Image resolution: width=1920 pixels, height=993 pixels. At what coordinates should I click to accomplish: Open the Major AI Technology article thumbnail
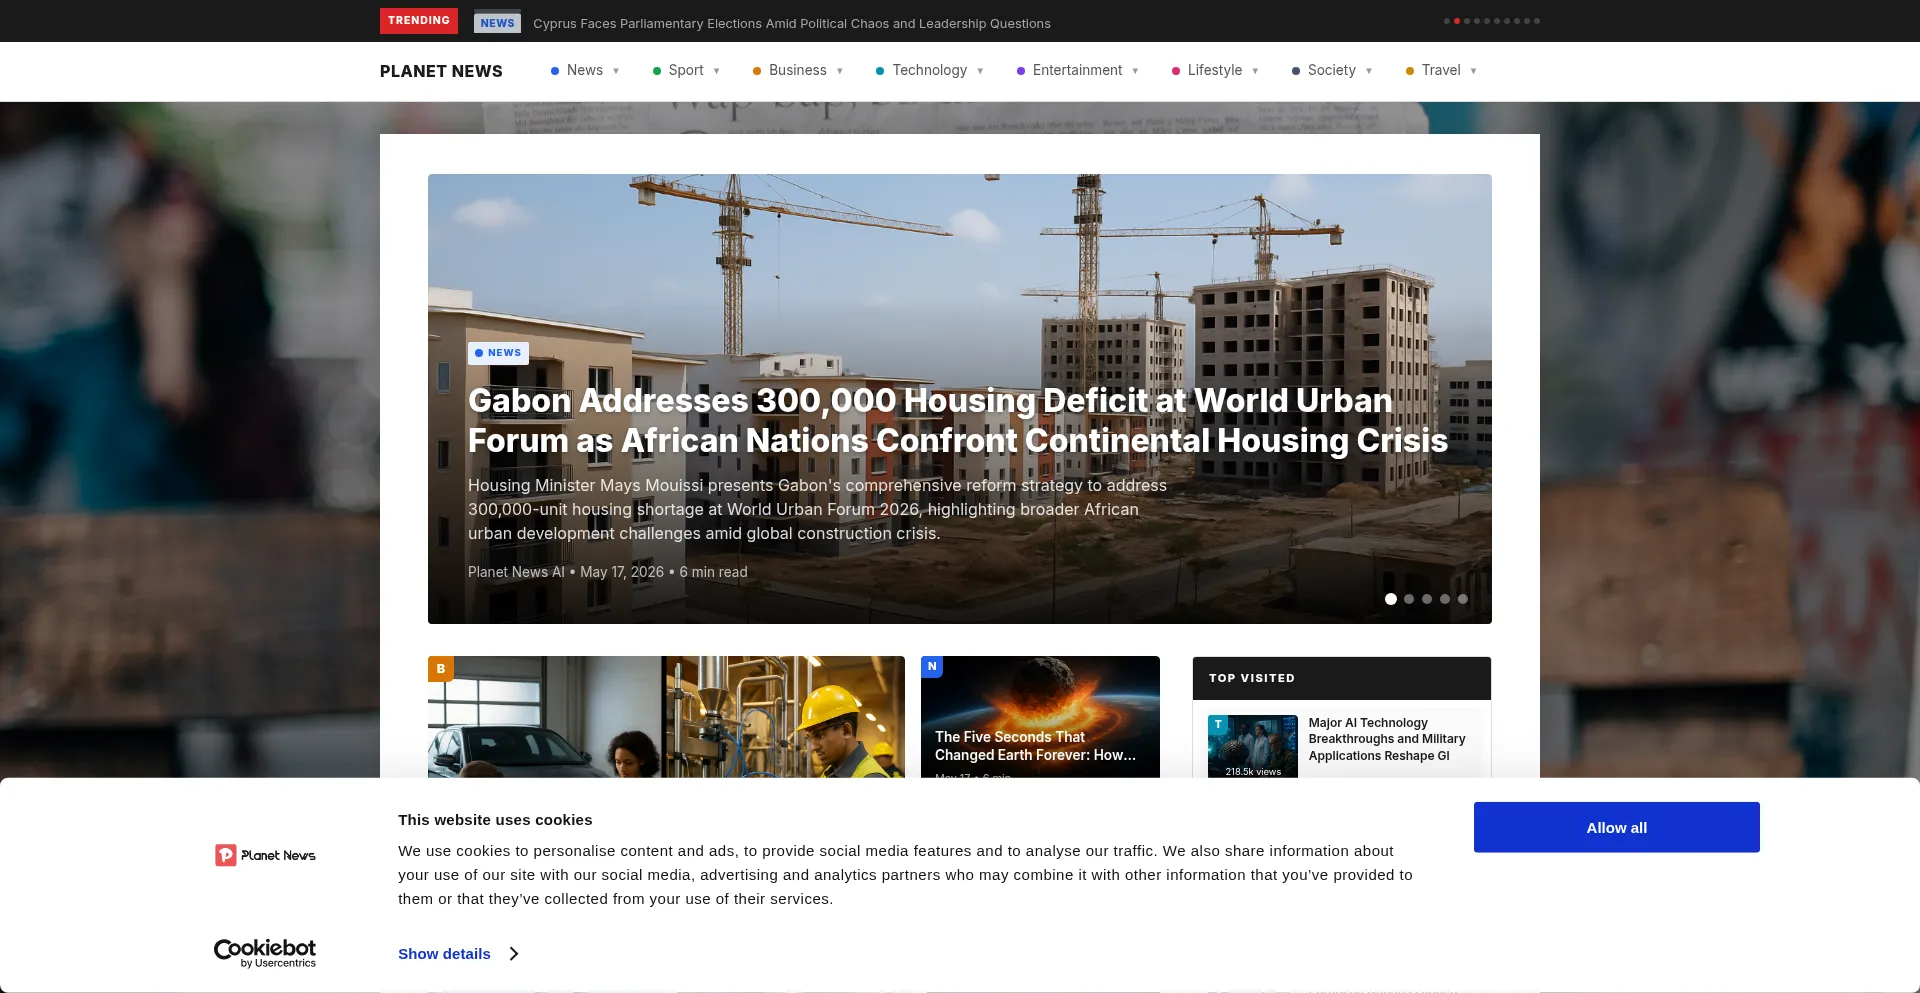(x=1253, y=746)
